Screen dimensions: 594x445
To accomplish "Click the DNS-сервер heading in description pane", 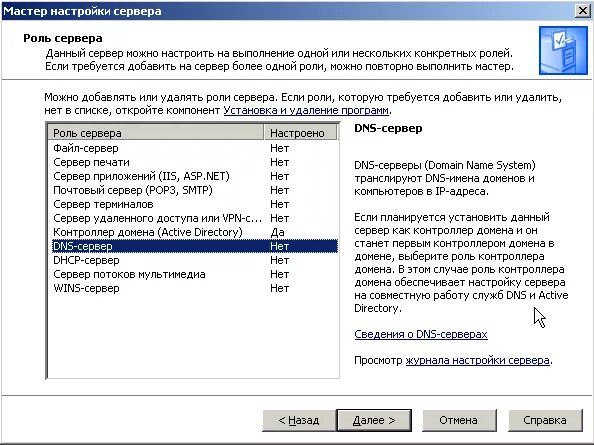I will (x=388, y=128).
